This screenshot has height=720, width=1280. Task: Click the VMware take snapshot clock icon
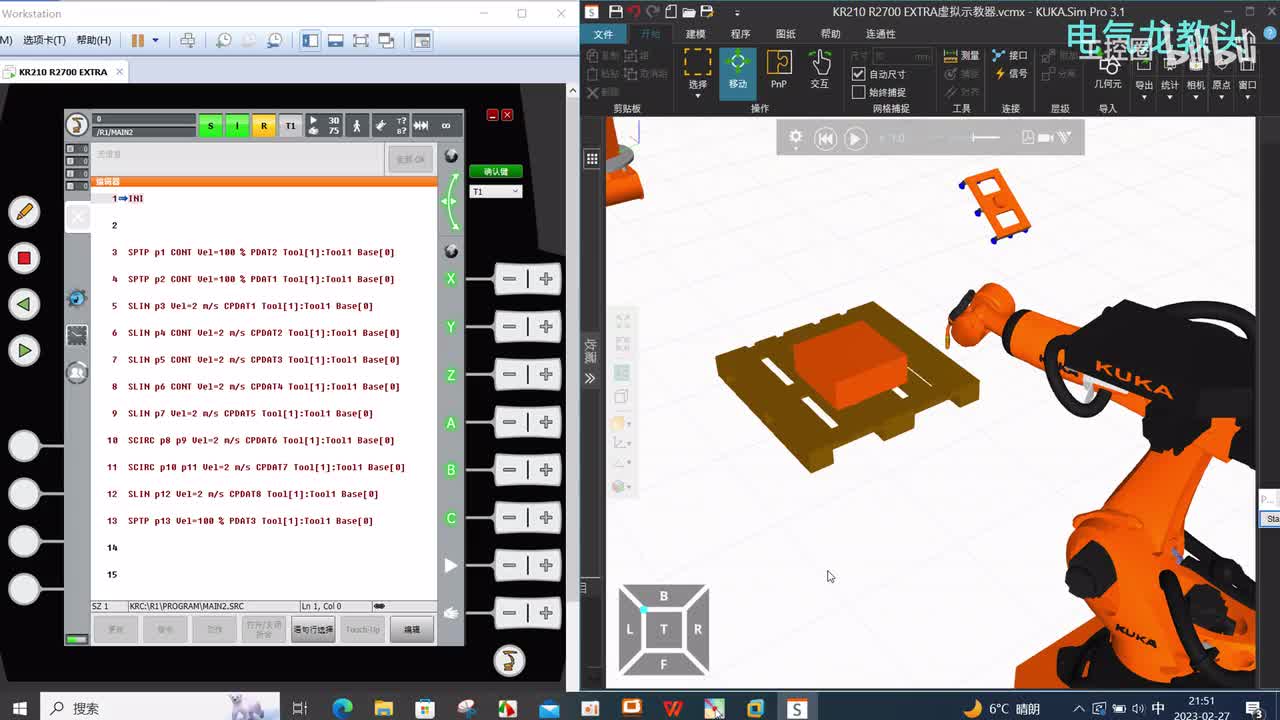[224, 40]
